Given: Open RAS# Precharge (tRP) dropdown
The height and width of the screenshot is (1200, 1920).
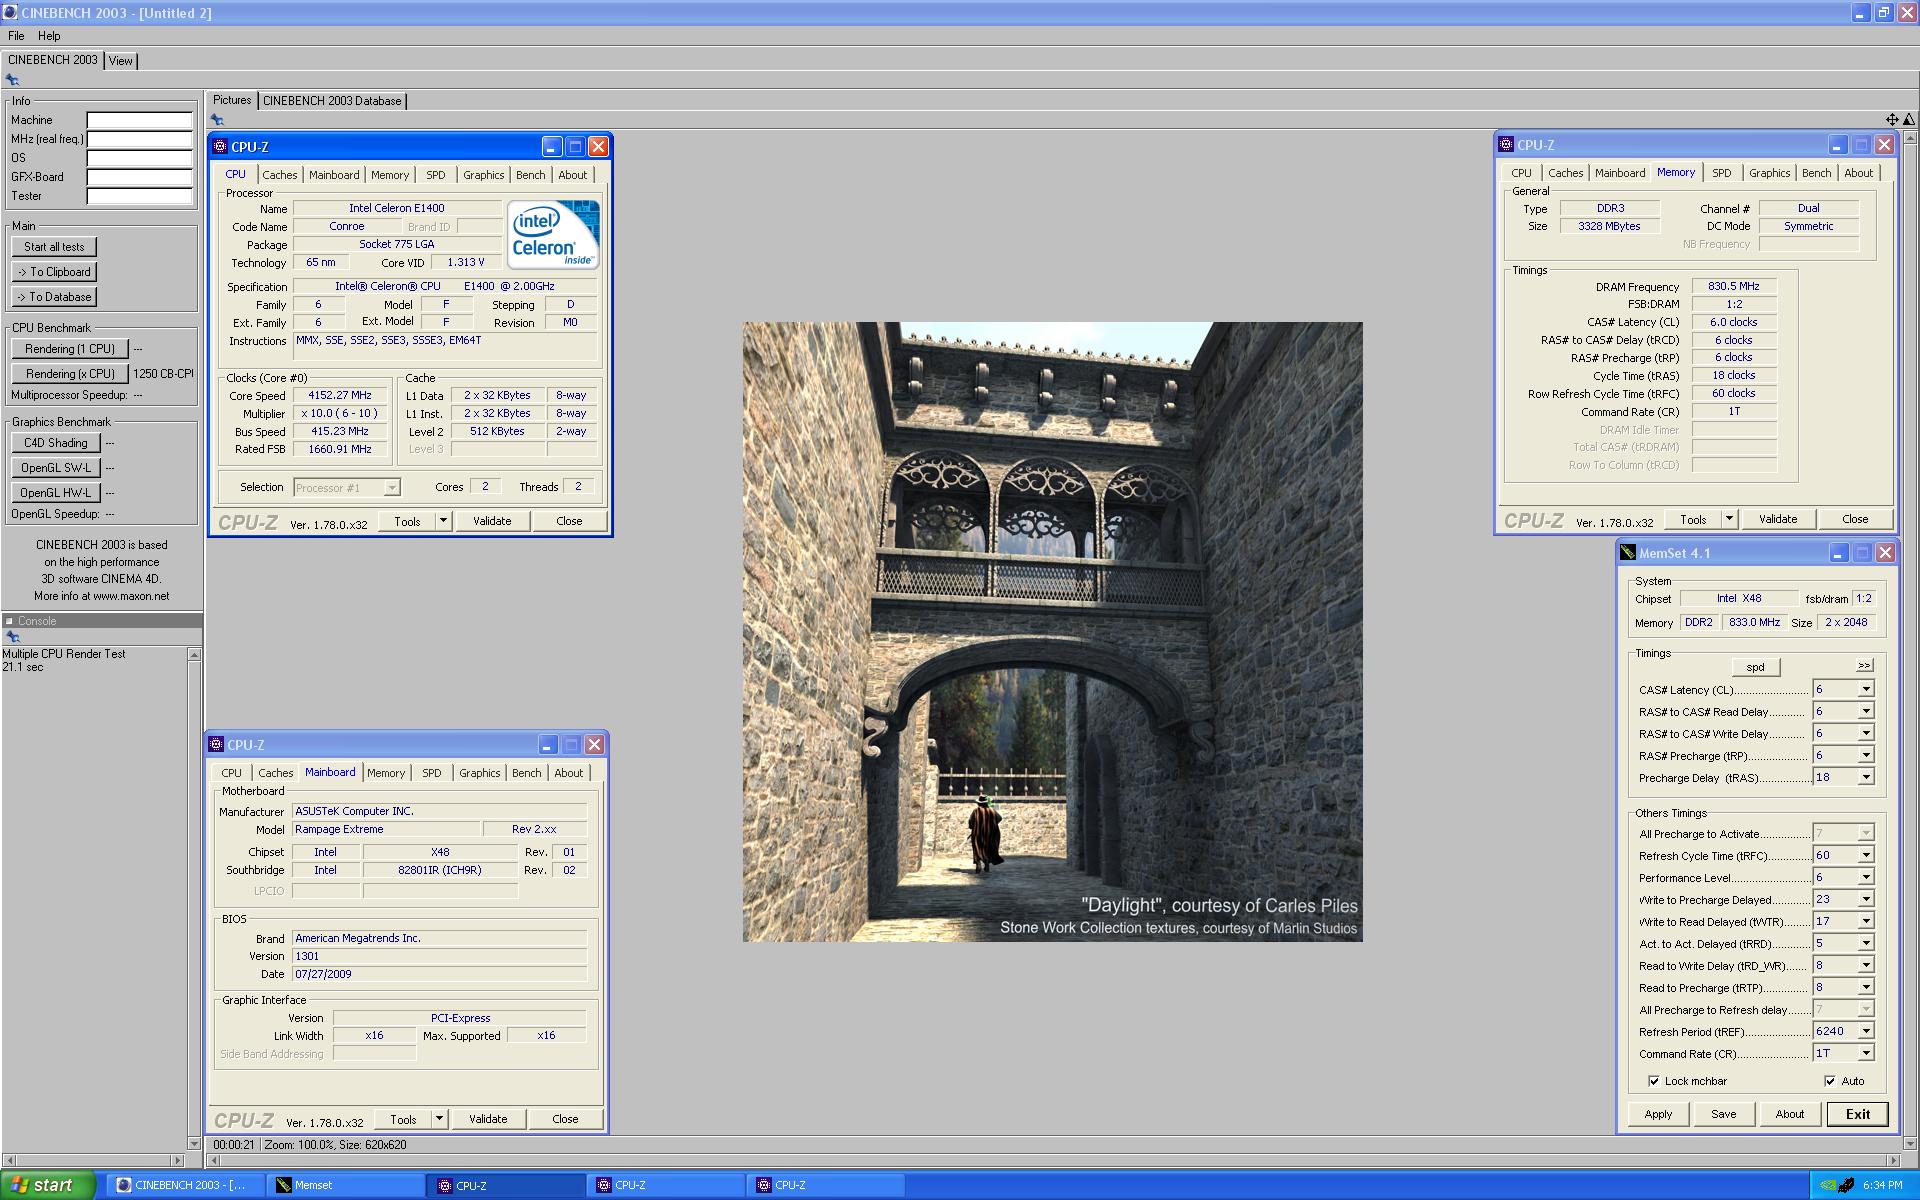Looking at the screenshot, I should [x=1865, y=755].
